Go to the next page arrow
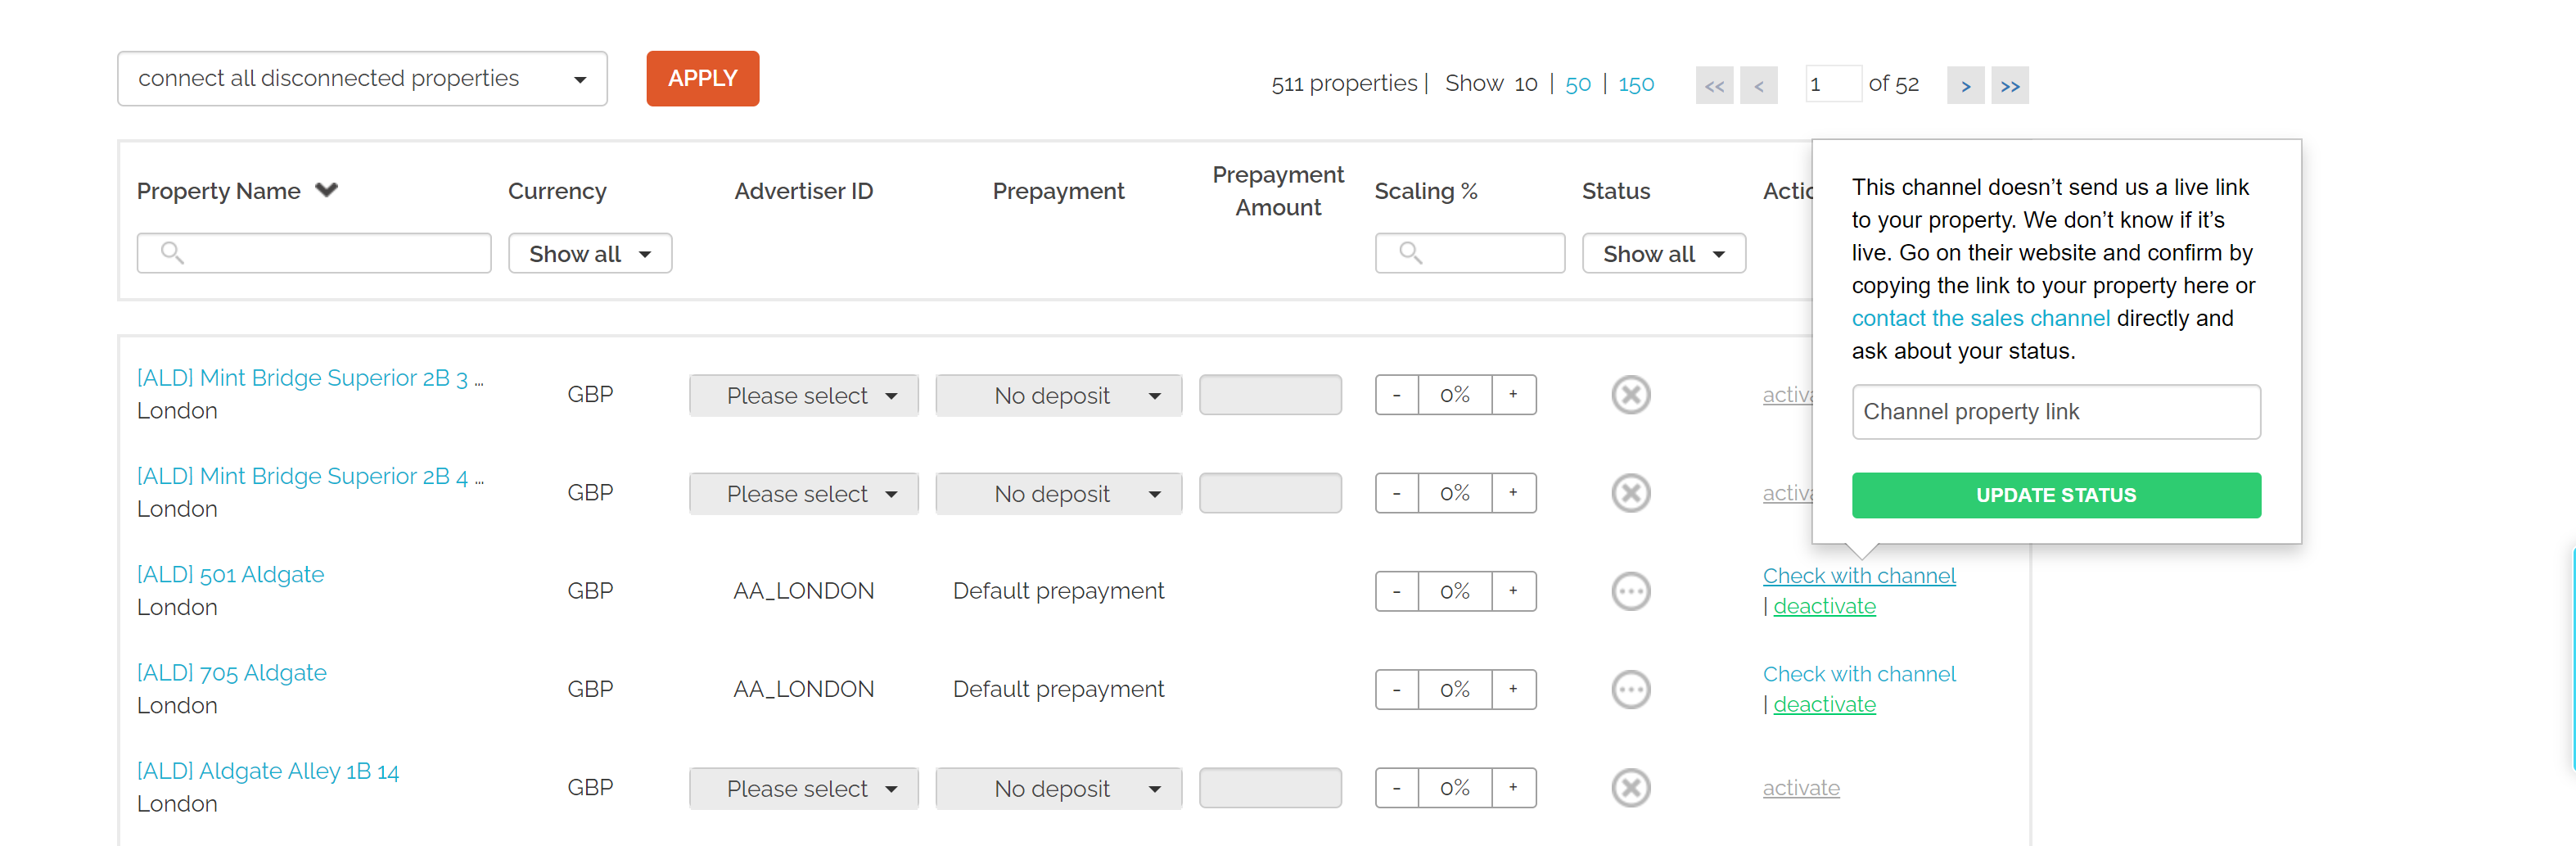Screen dimensions: 2576x846 pos(1964,86)
